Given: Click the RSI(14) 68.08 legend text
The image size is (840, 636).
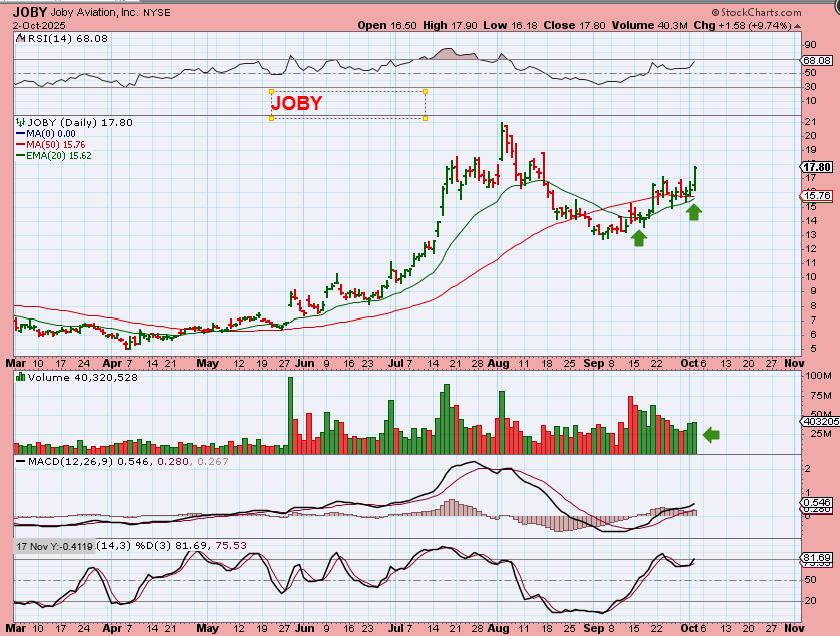Looking at the screenshot, I should [x=68, y=39].
